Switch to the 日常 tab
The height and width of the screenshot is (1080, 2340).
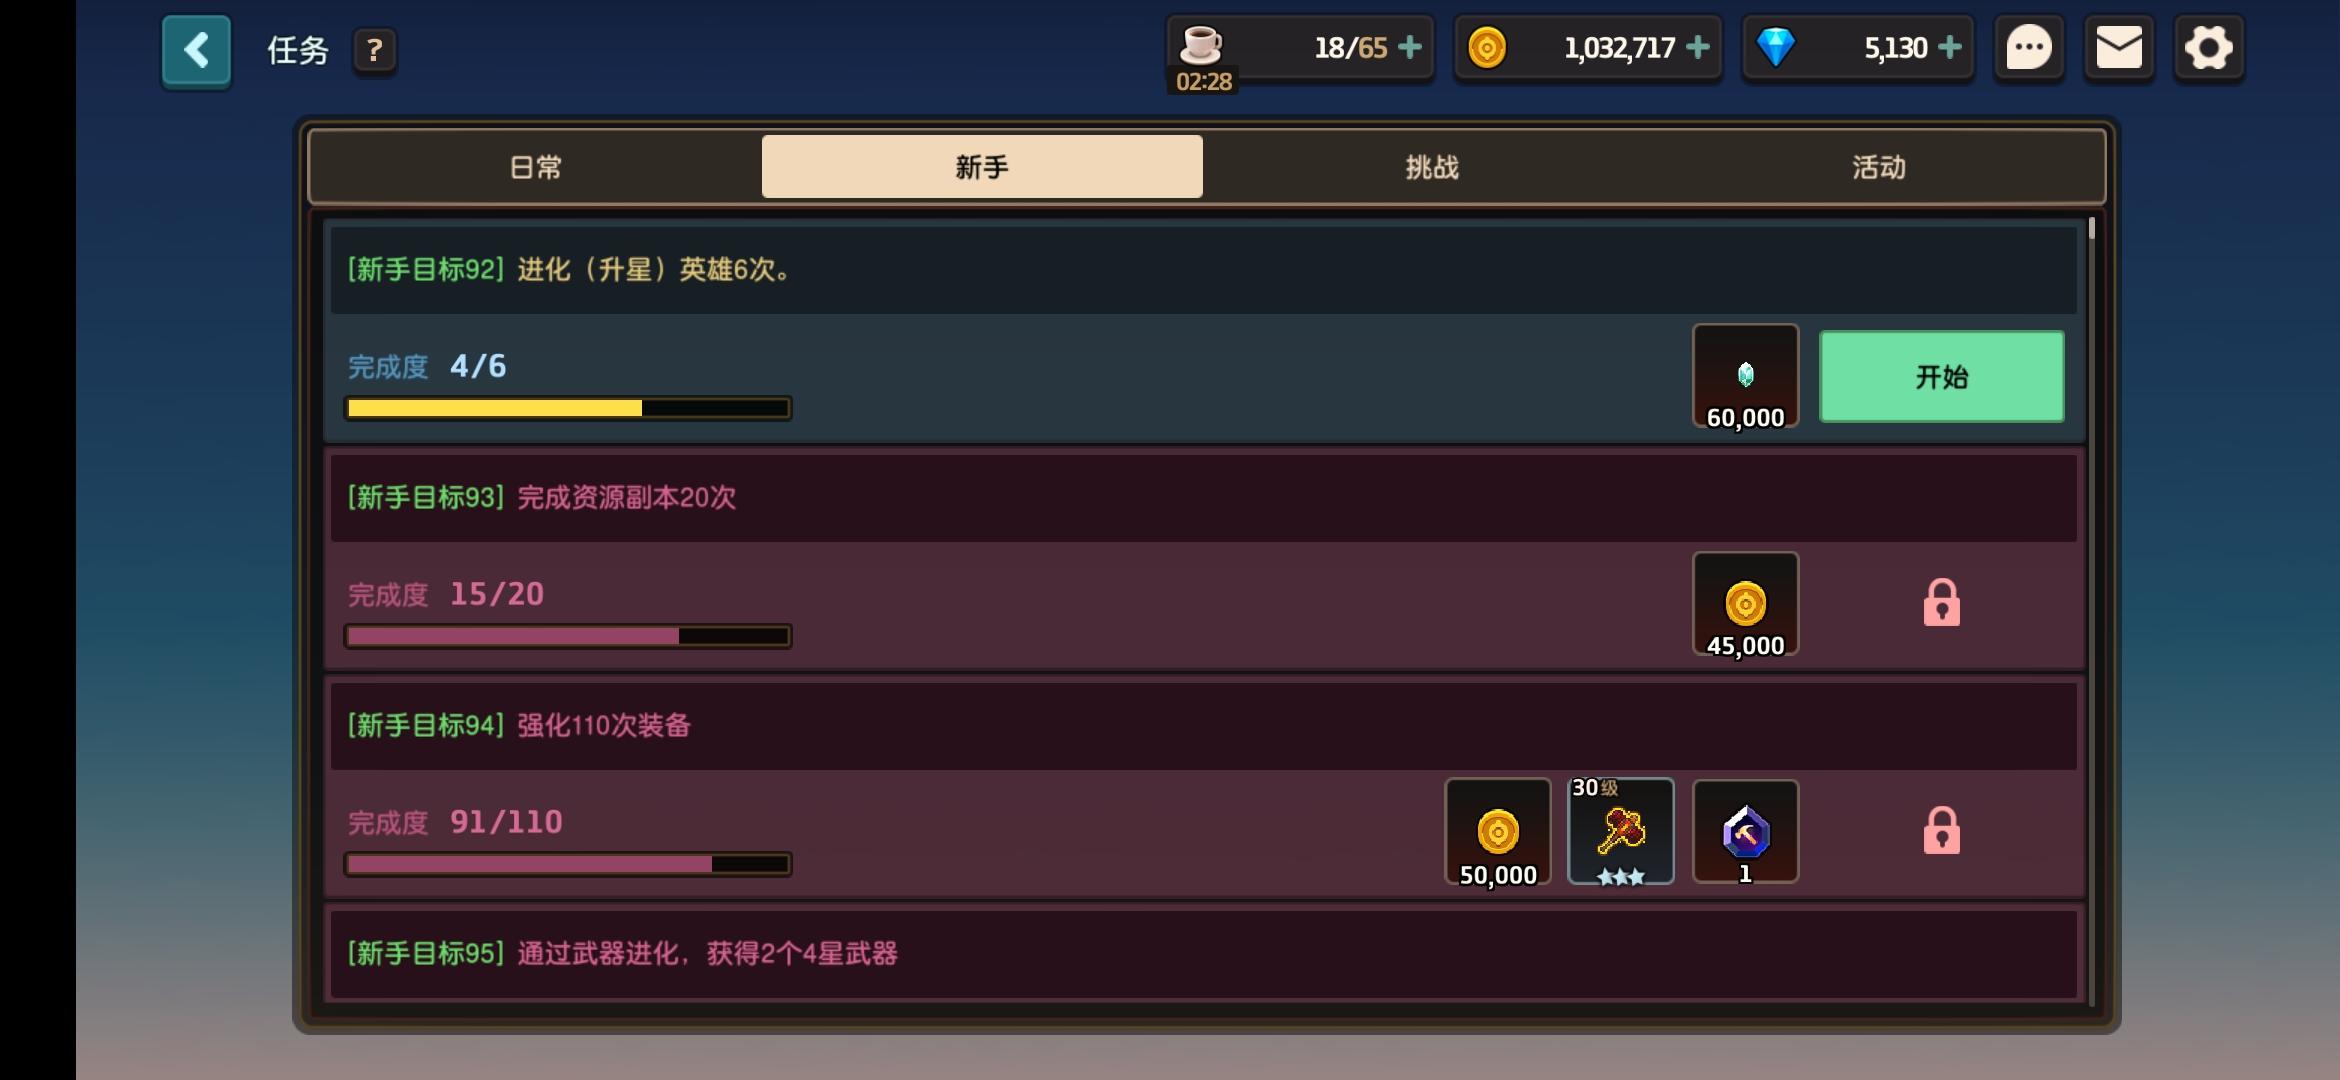pos(536,167)
